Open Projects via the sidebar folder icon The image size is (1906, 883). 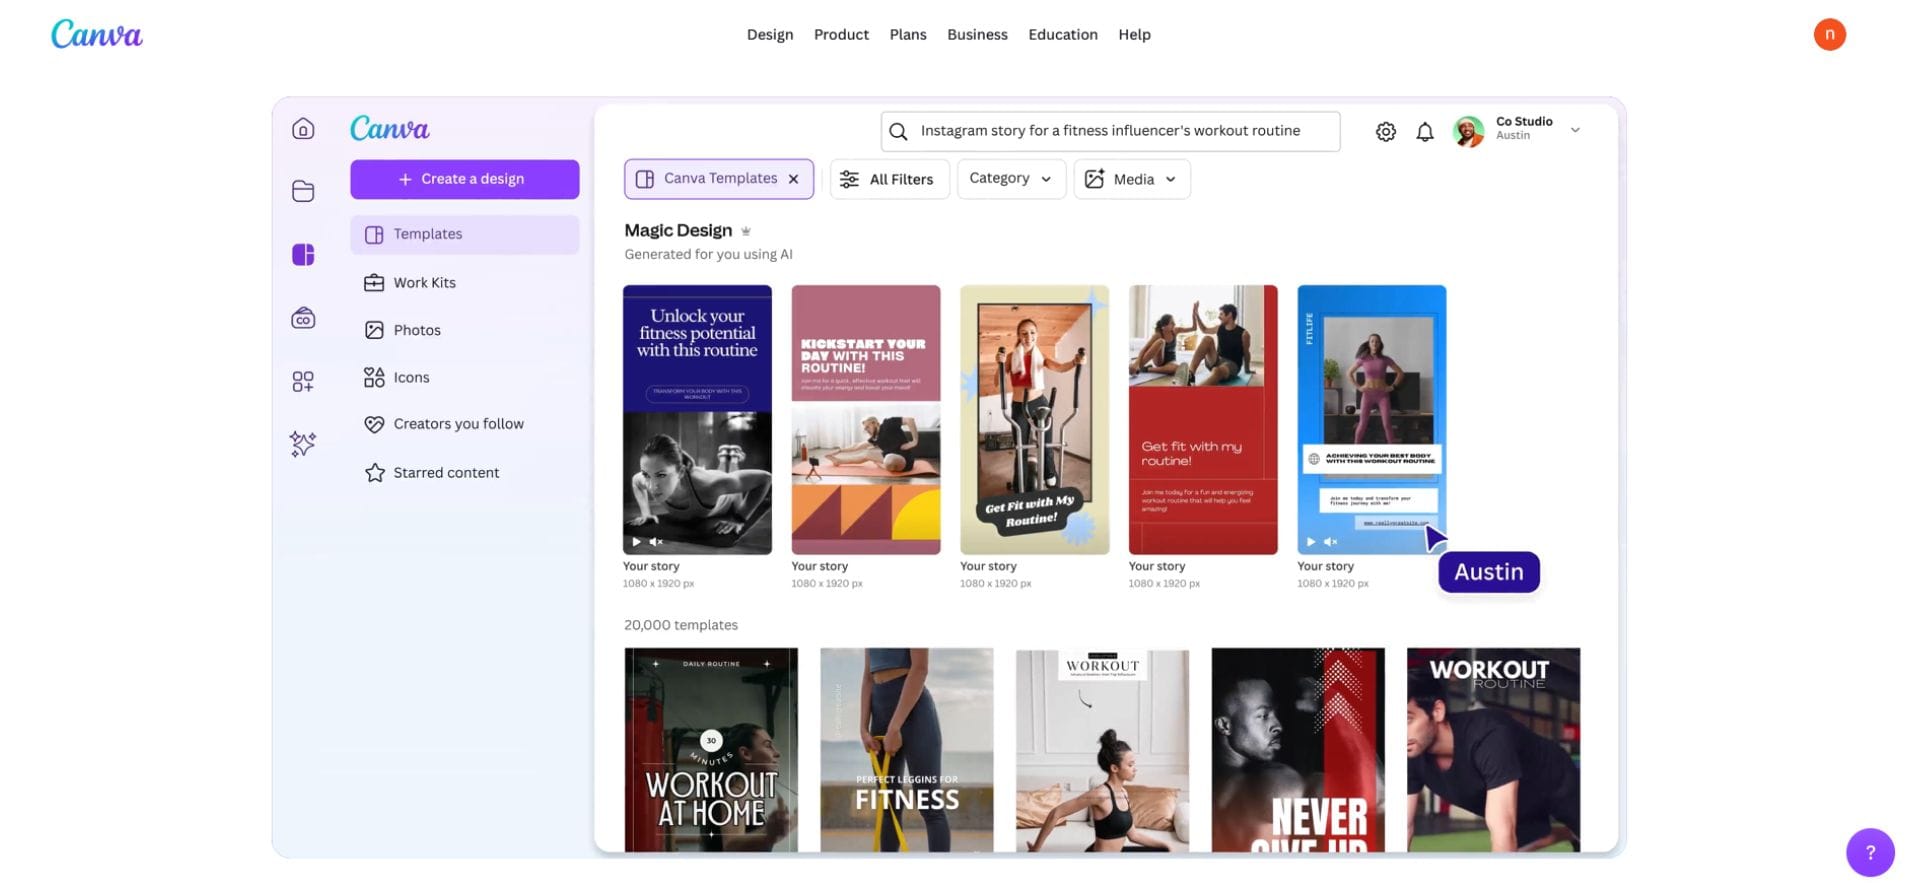point(303,191)
